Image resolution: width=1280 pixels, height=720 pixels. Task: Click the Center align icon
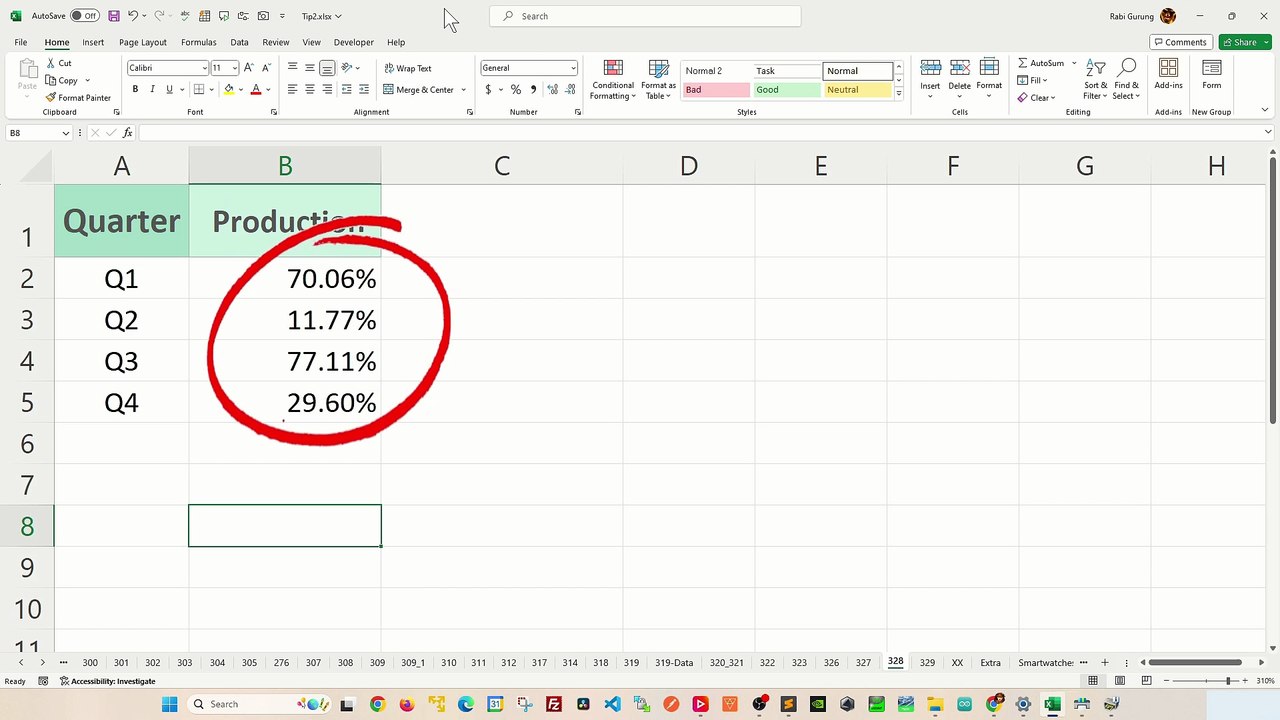coord(310,89)
